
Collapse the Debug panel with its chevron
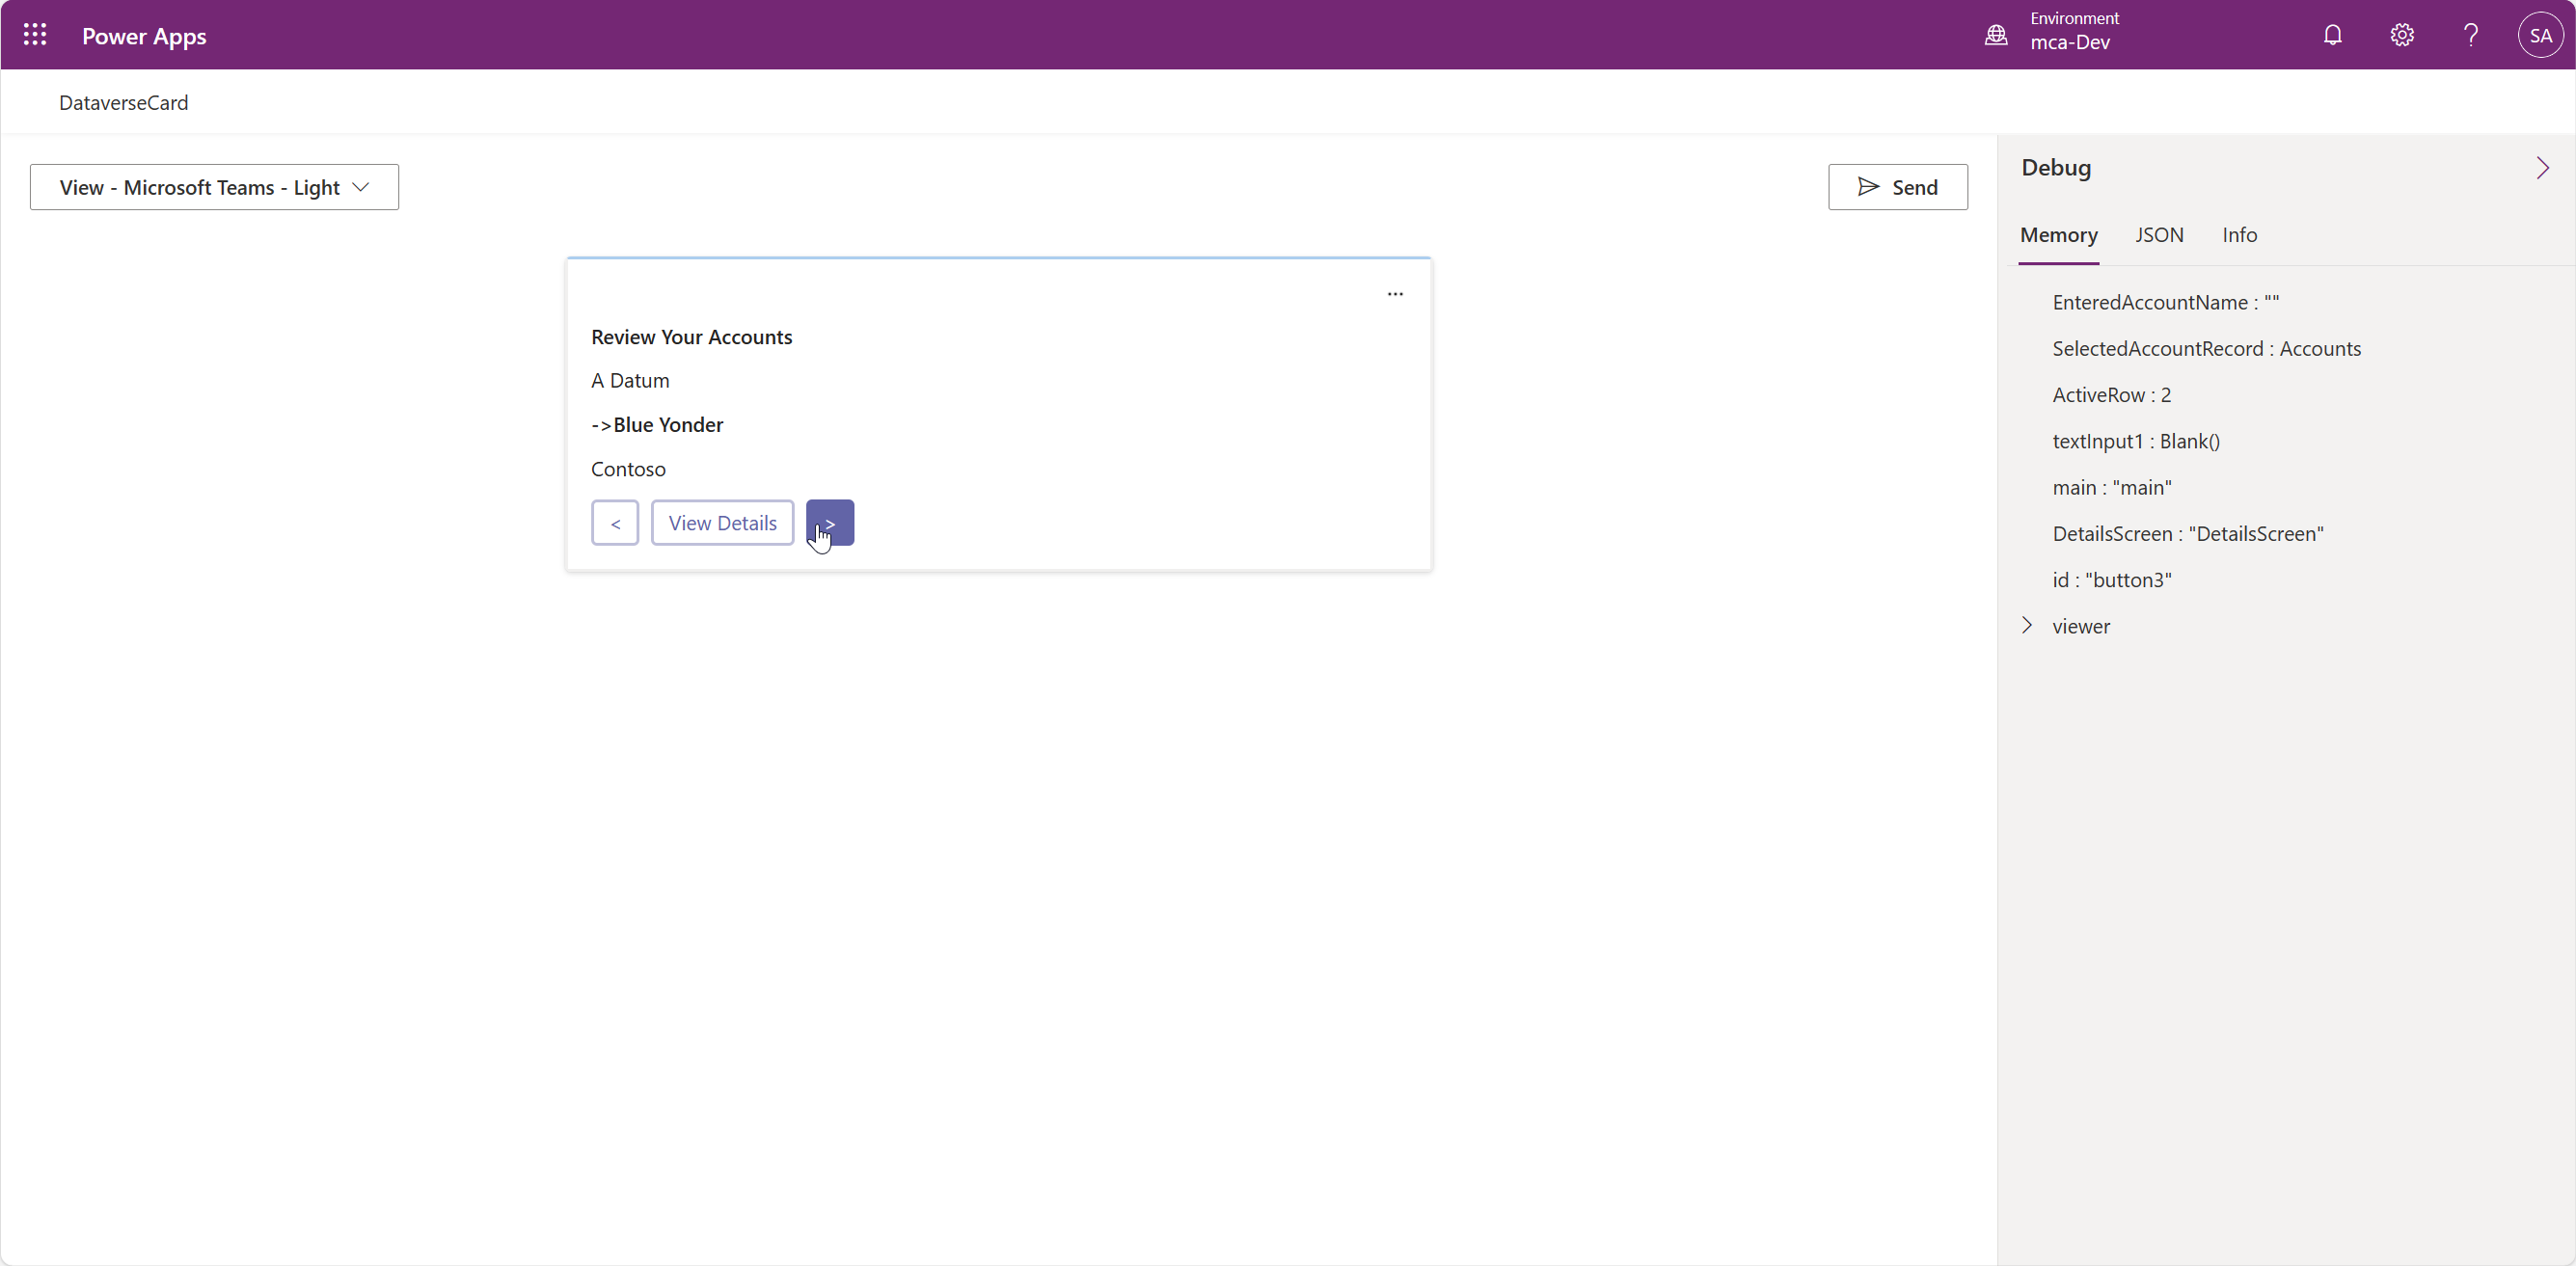click(2542, 167)
